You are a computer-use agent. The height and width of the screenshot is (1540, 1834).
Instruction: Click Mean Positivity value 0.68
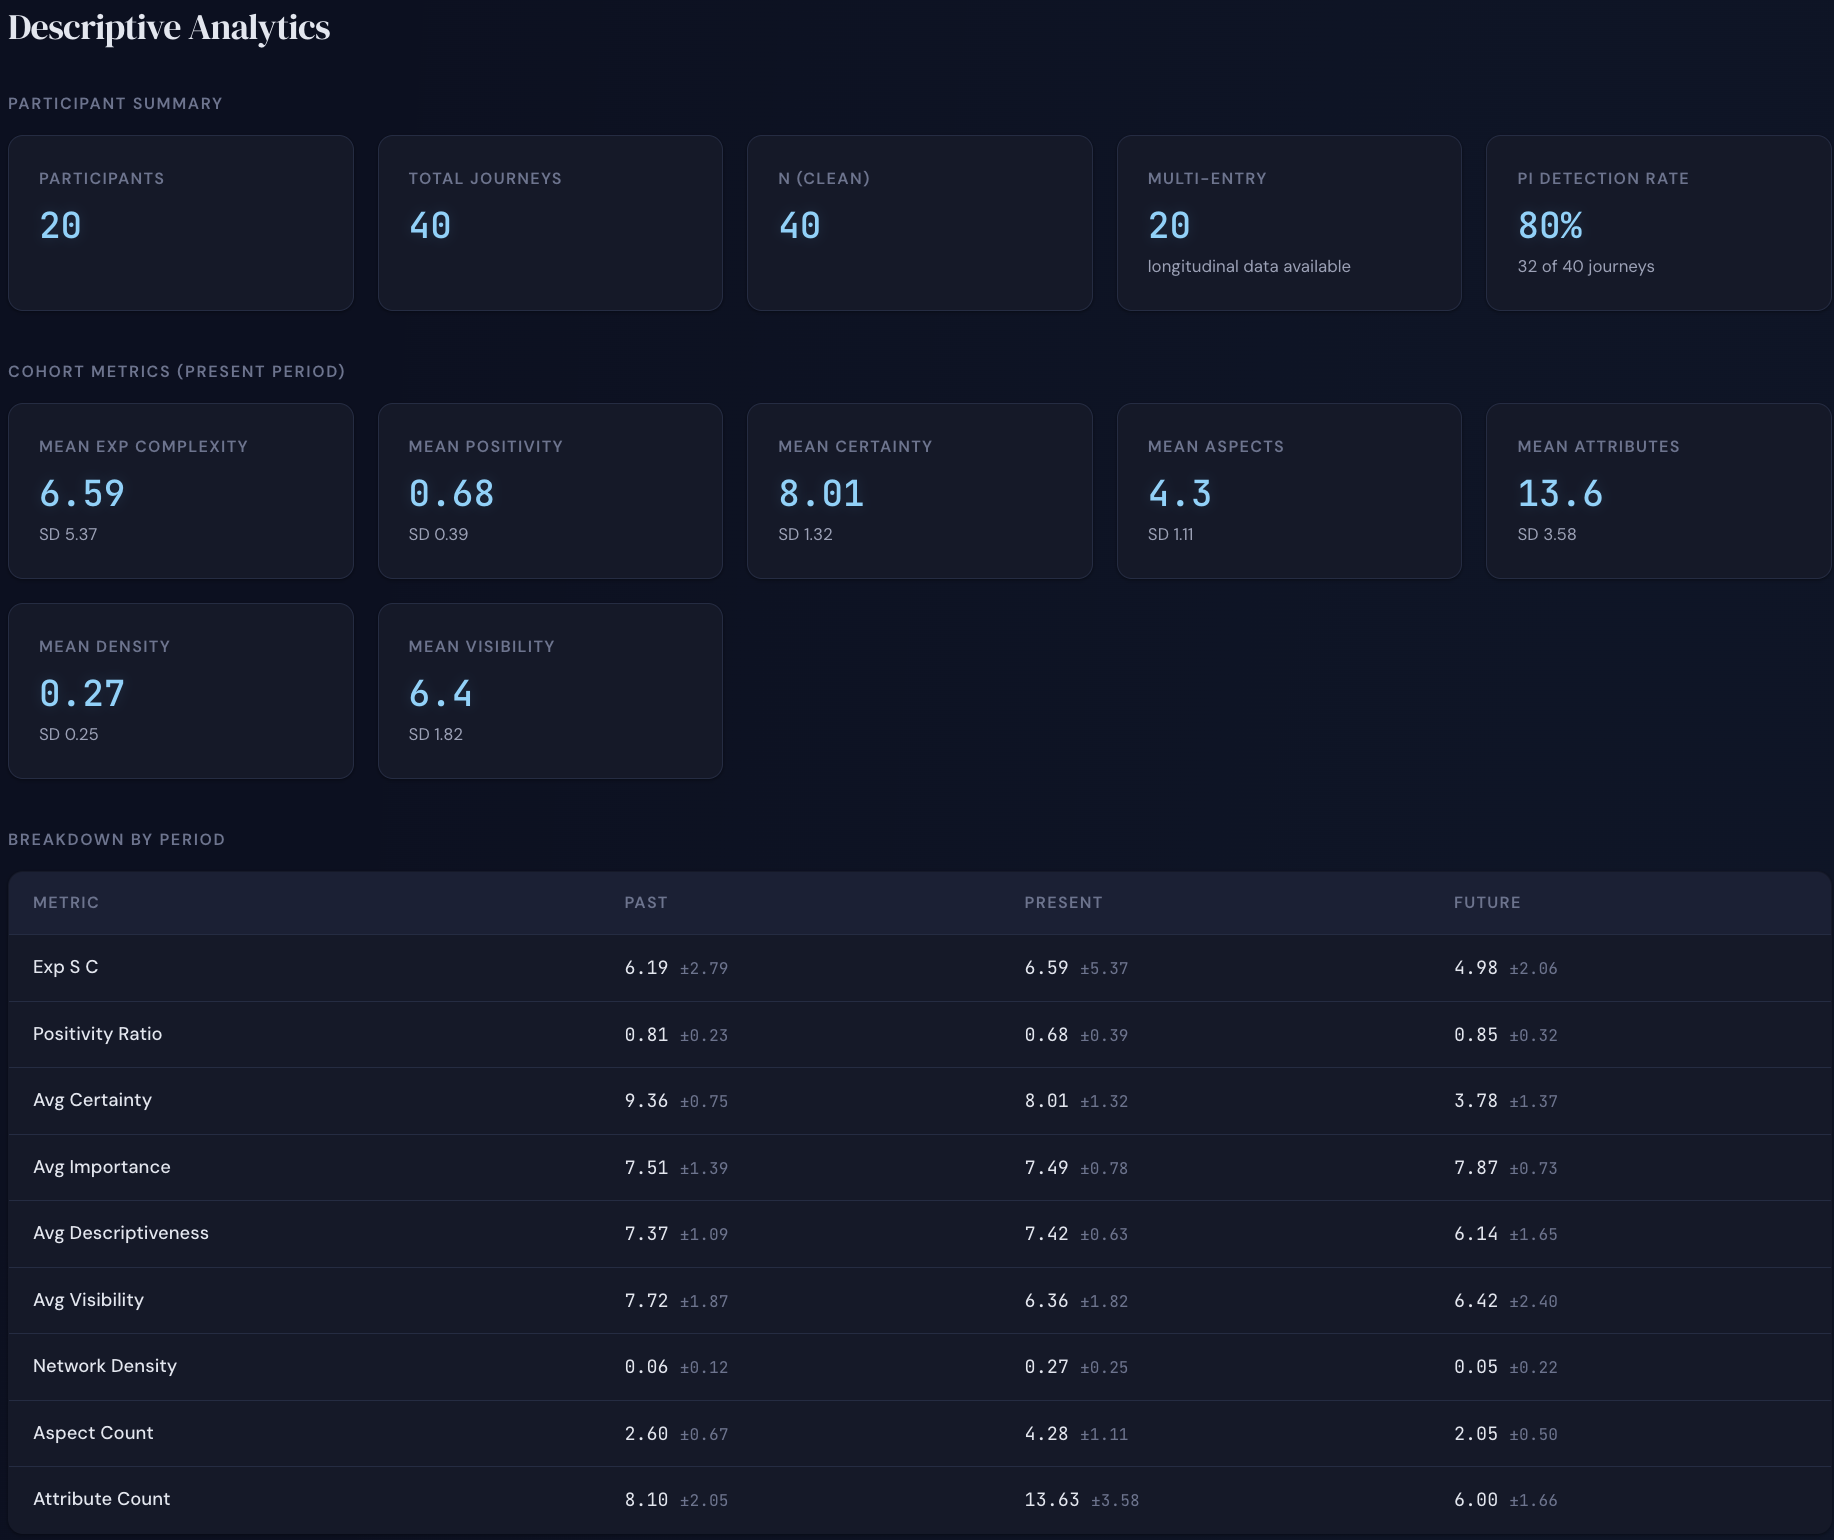point(451,494)
